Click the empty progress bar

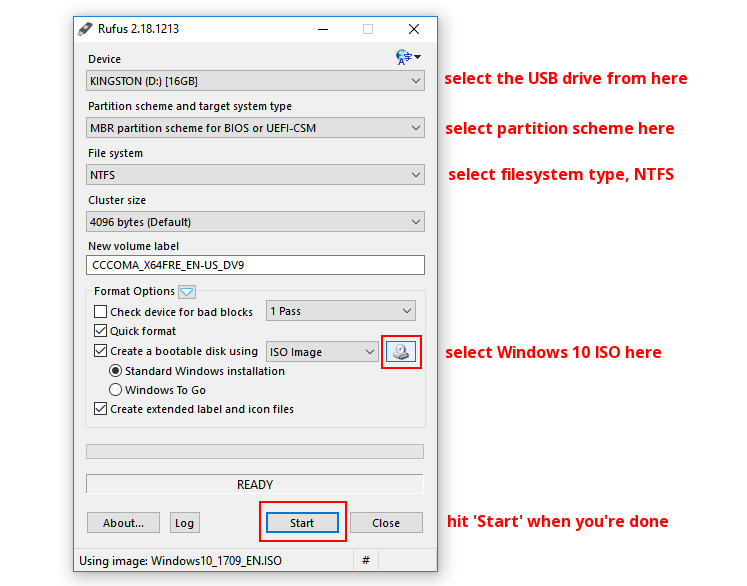[255, 452]
